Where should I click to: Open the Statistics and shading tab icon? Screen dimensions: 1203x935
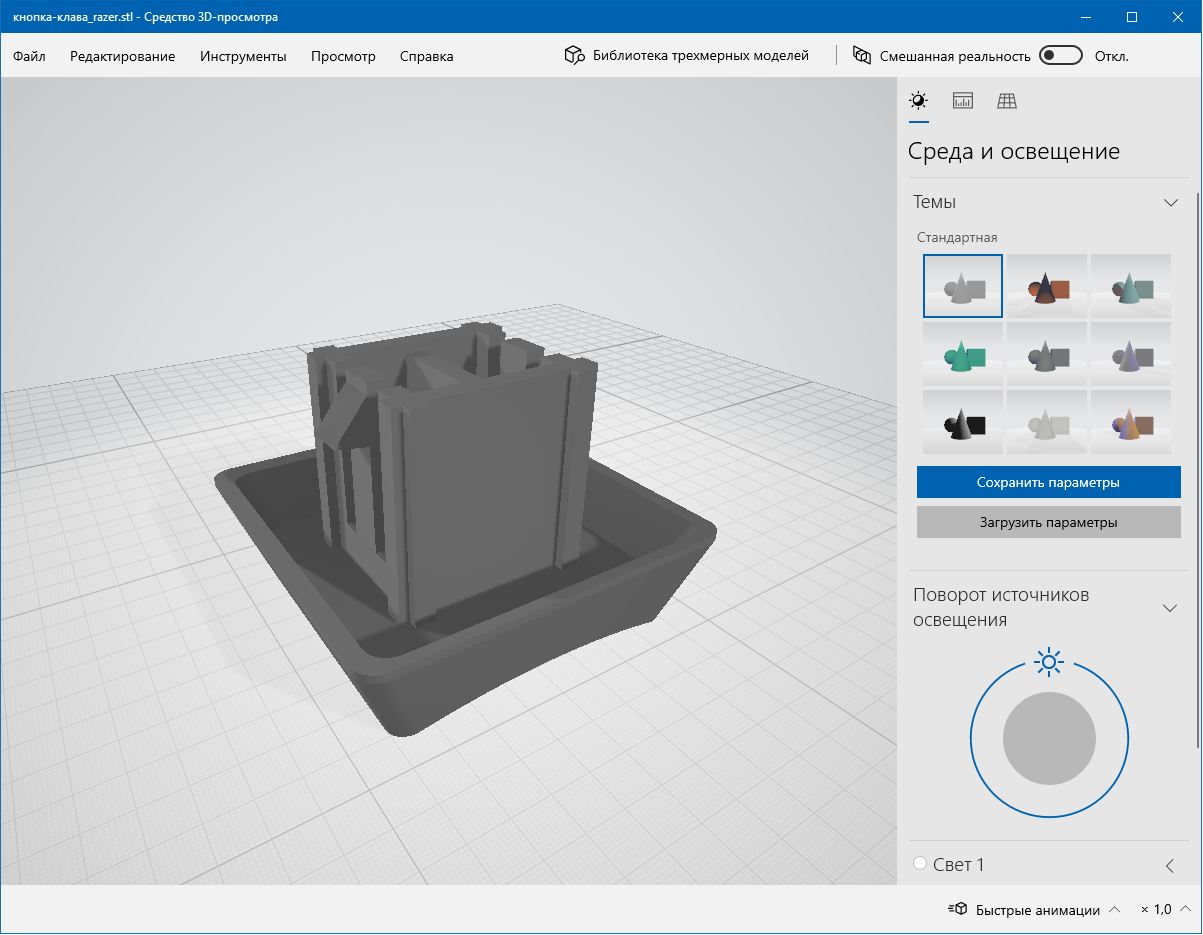tap(962, 101)
